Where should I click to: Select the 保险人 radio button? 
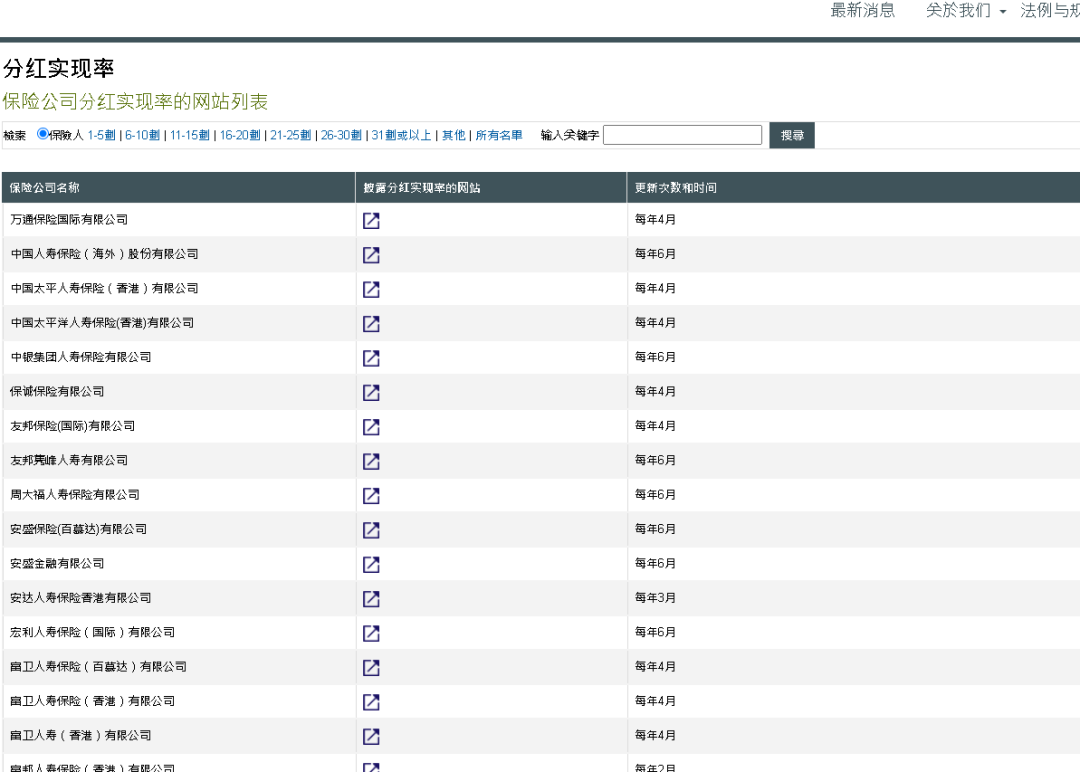tap(43, 134)
